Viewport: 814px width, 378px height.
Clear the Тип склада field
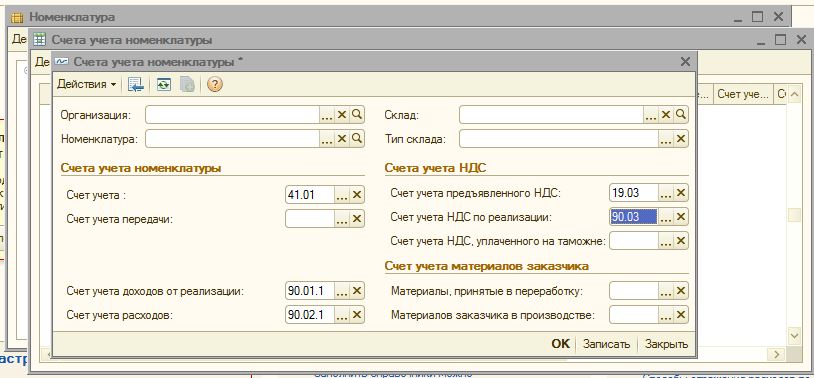681,139
